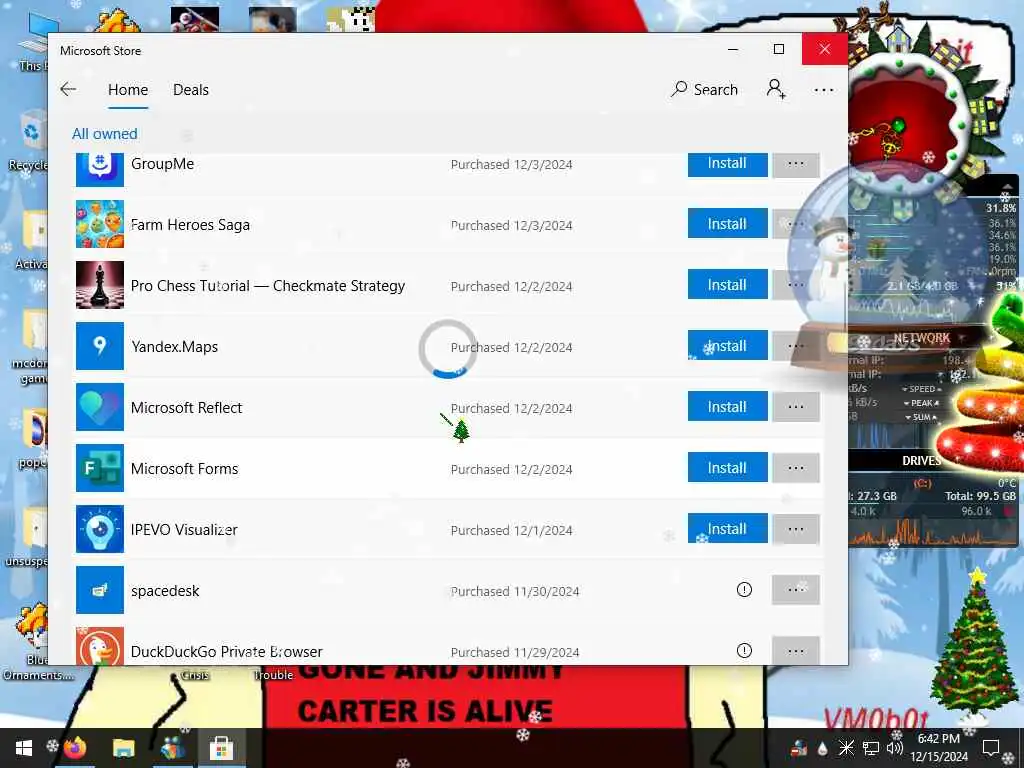Click the Microsoft Store taskbar icon
Viewport: 1024px width, 768px height.
tap(221, 748)
